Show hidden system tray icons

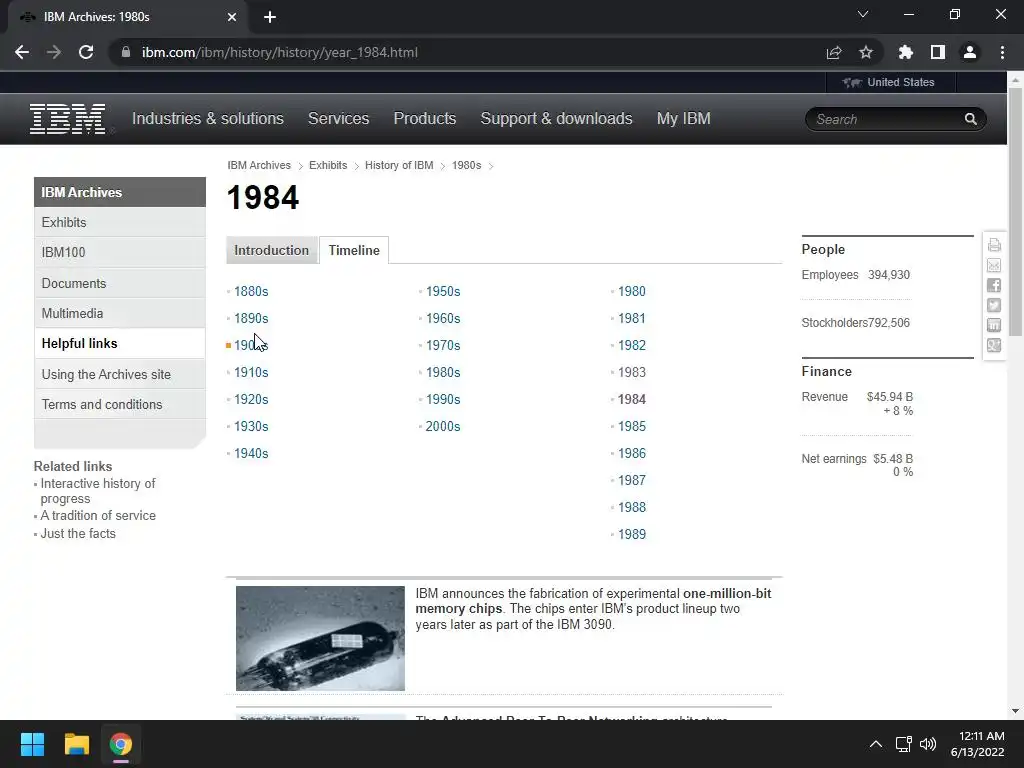pos(876,744)
